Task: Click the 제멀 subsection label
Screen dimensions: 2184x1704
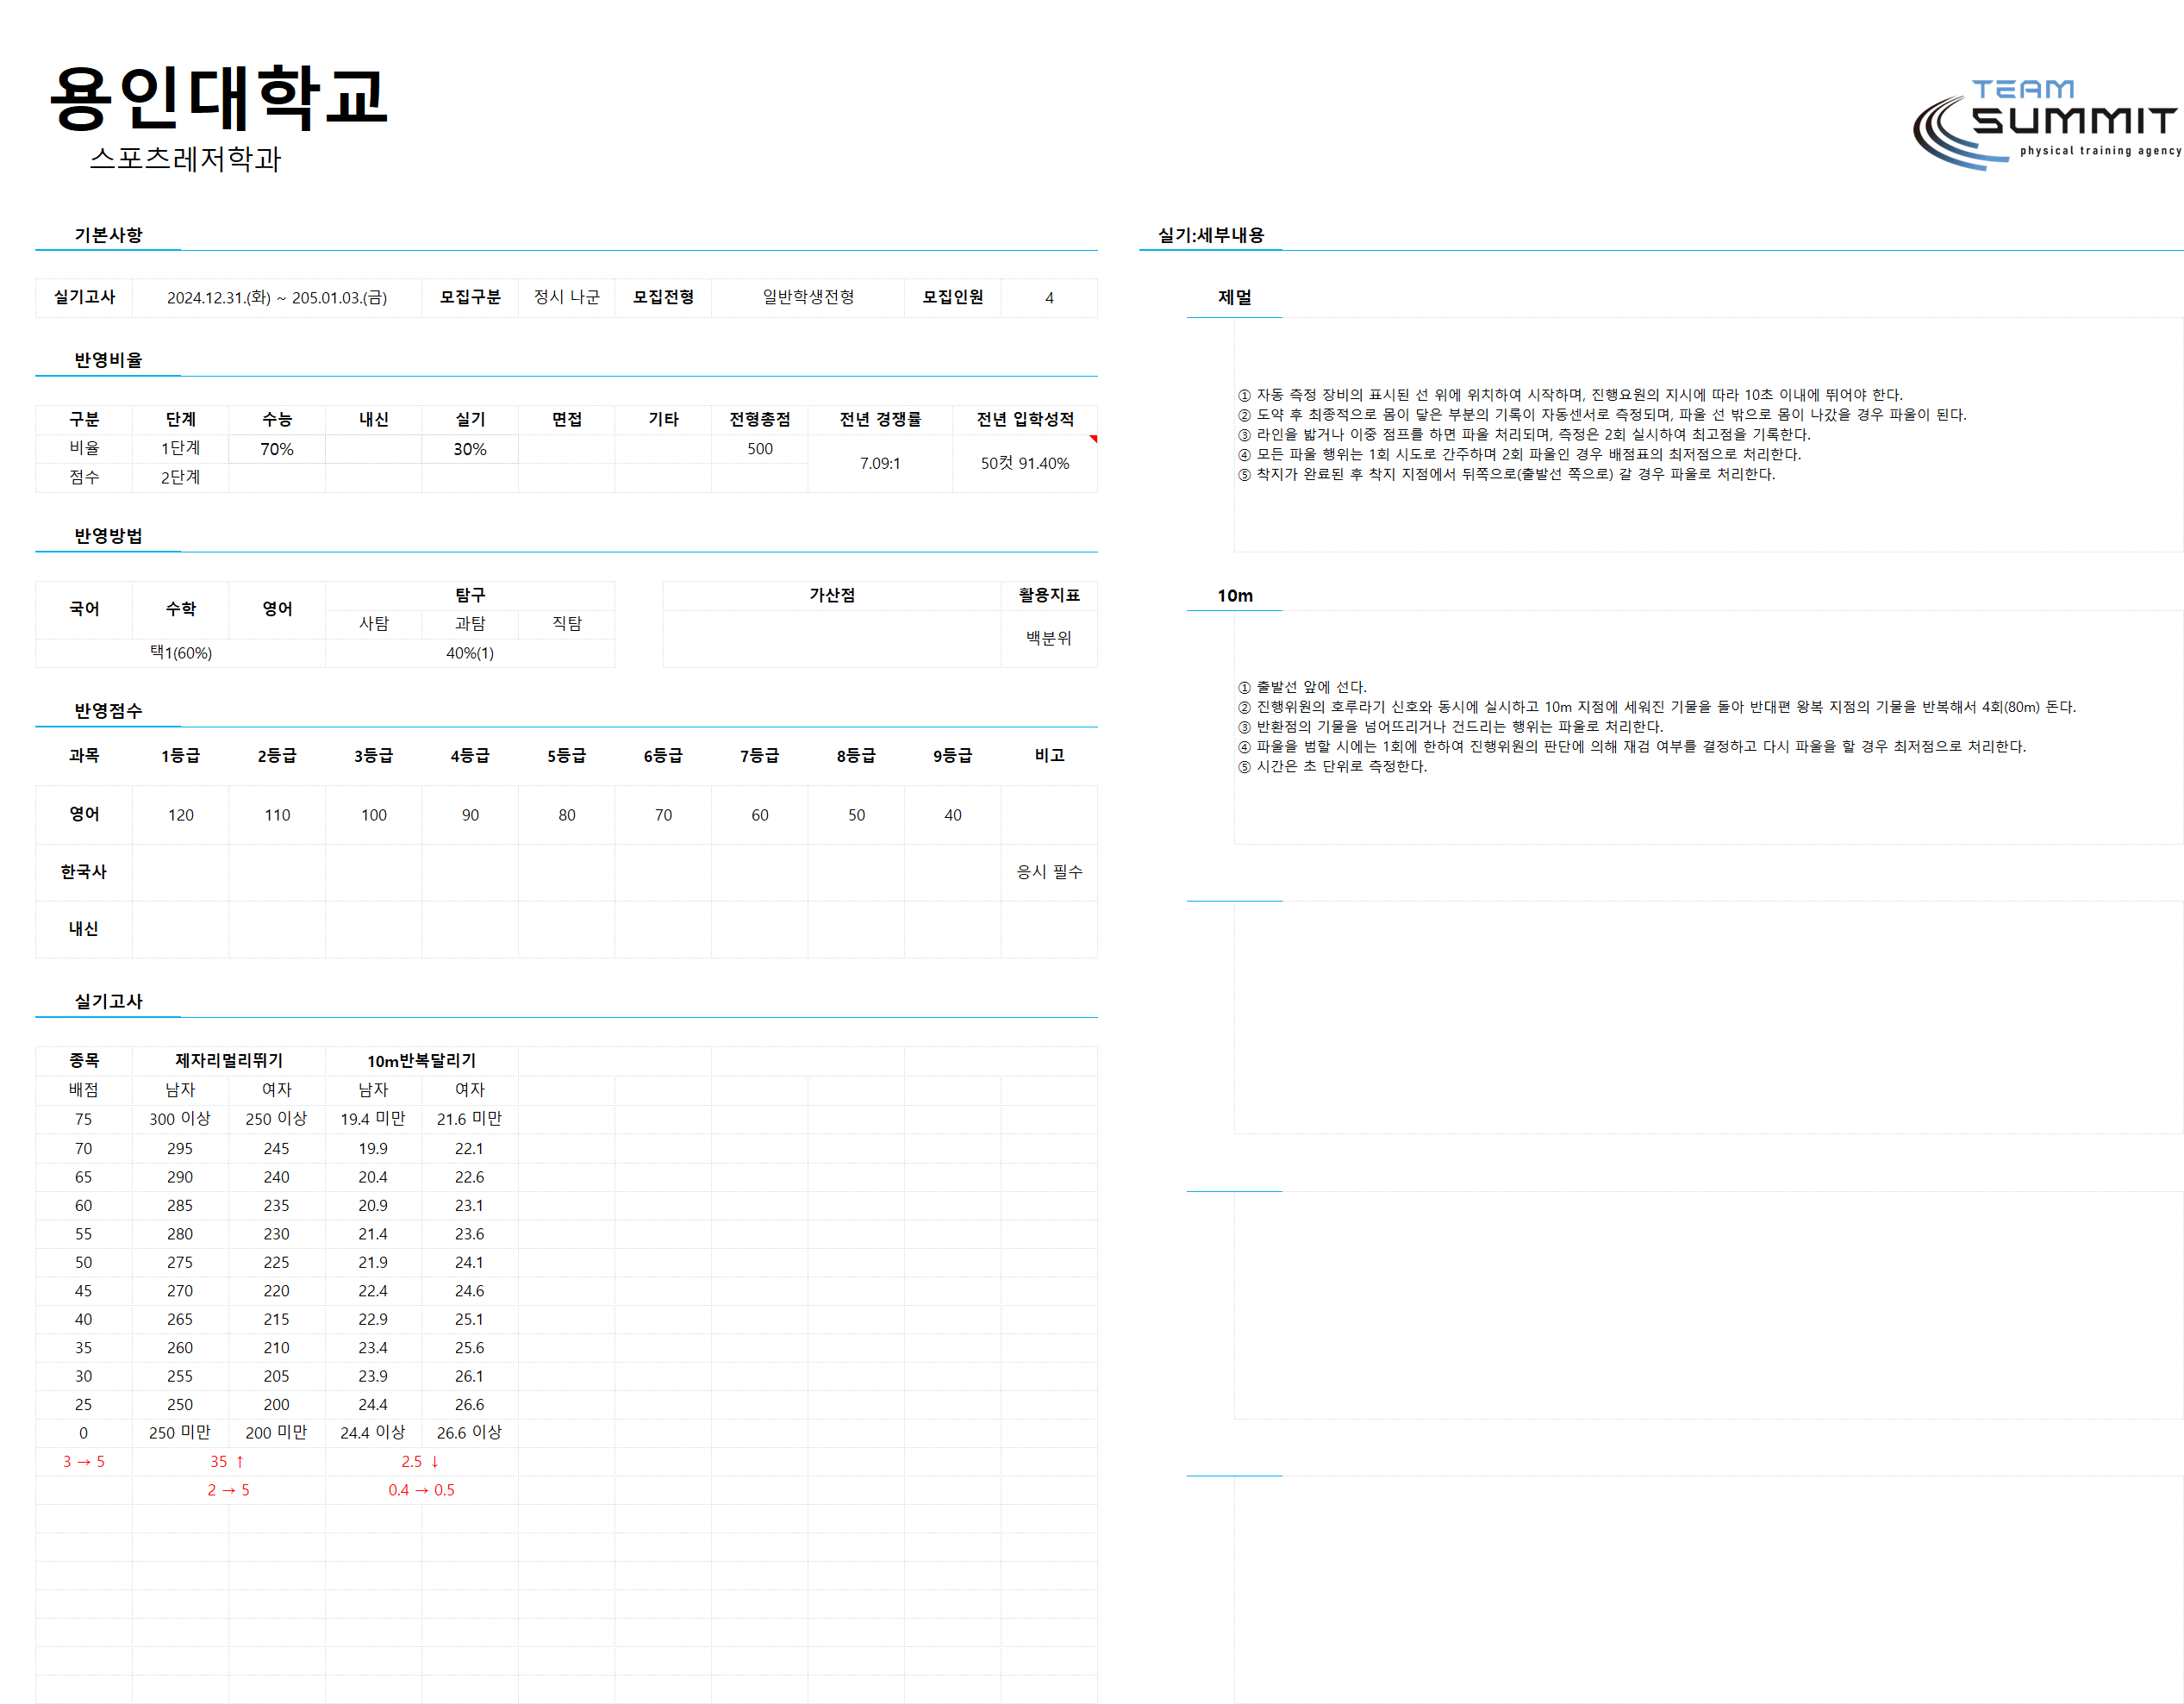Action: click(x=1235, y=298)
